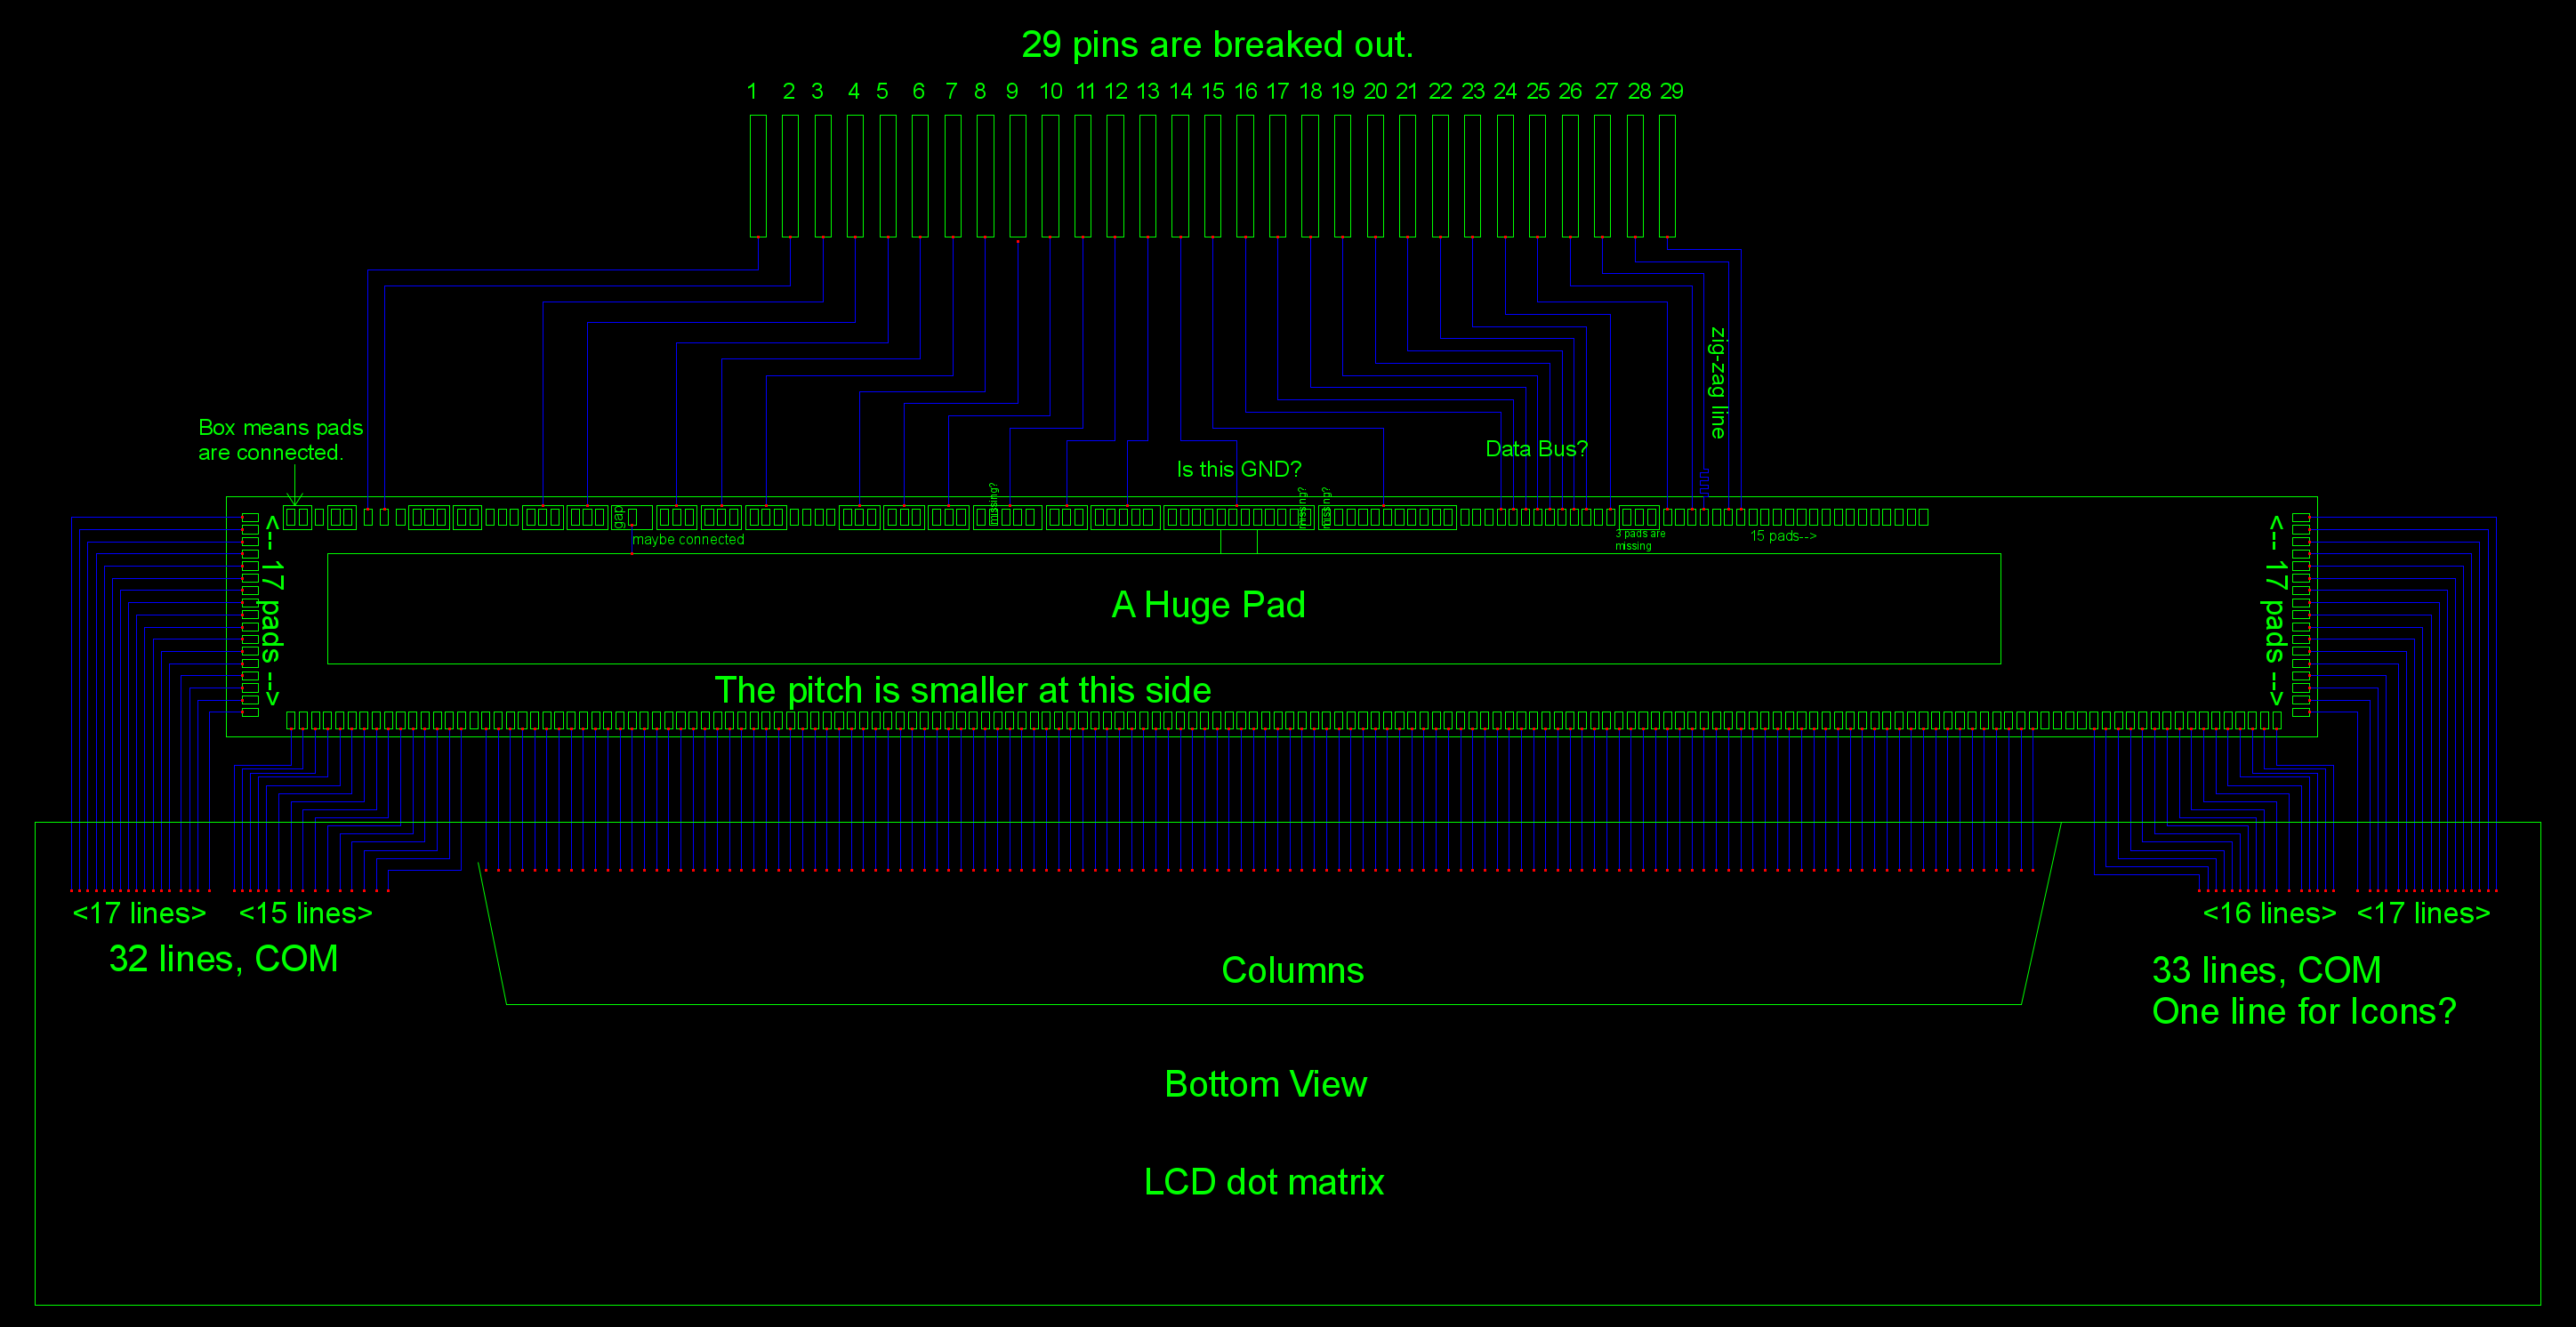
Task: Click the vertical "17 pads" label on left side
Action: [271, 611]
